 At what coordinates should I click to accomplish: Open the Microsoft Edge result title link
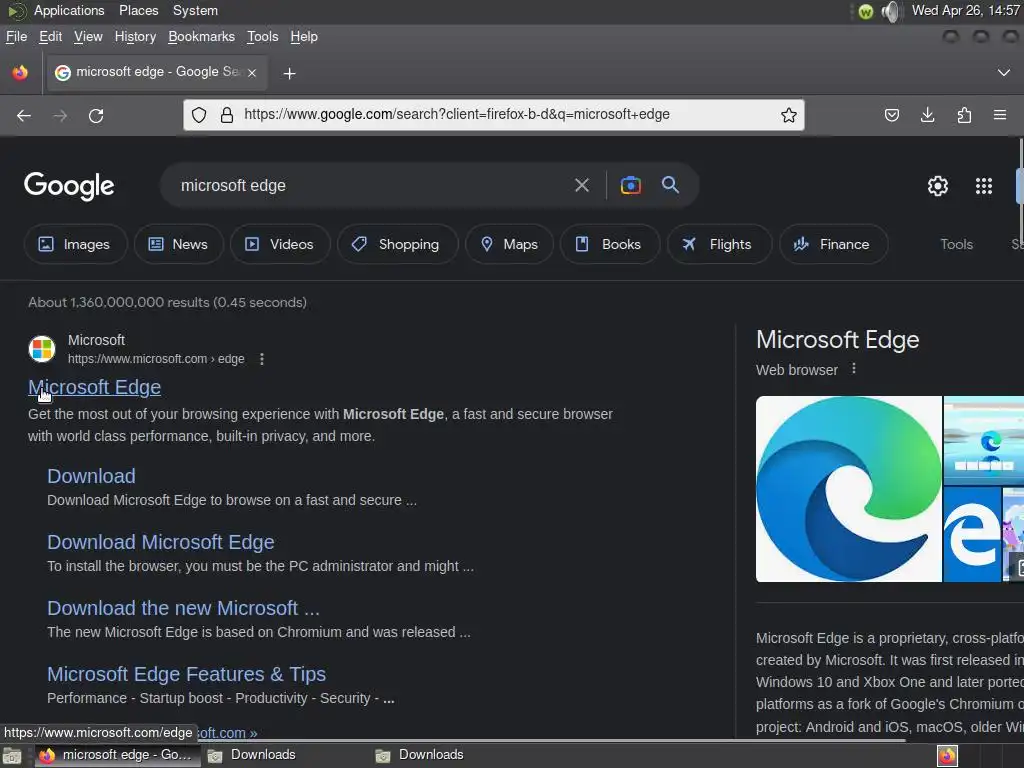(x=95, y=387)
